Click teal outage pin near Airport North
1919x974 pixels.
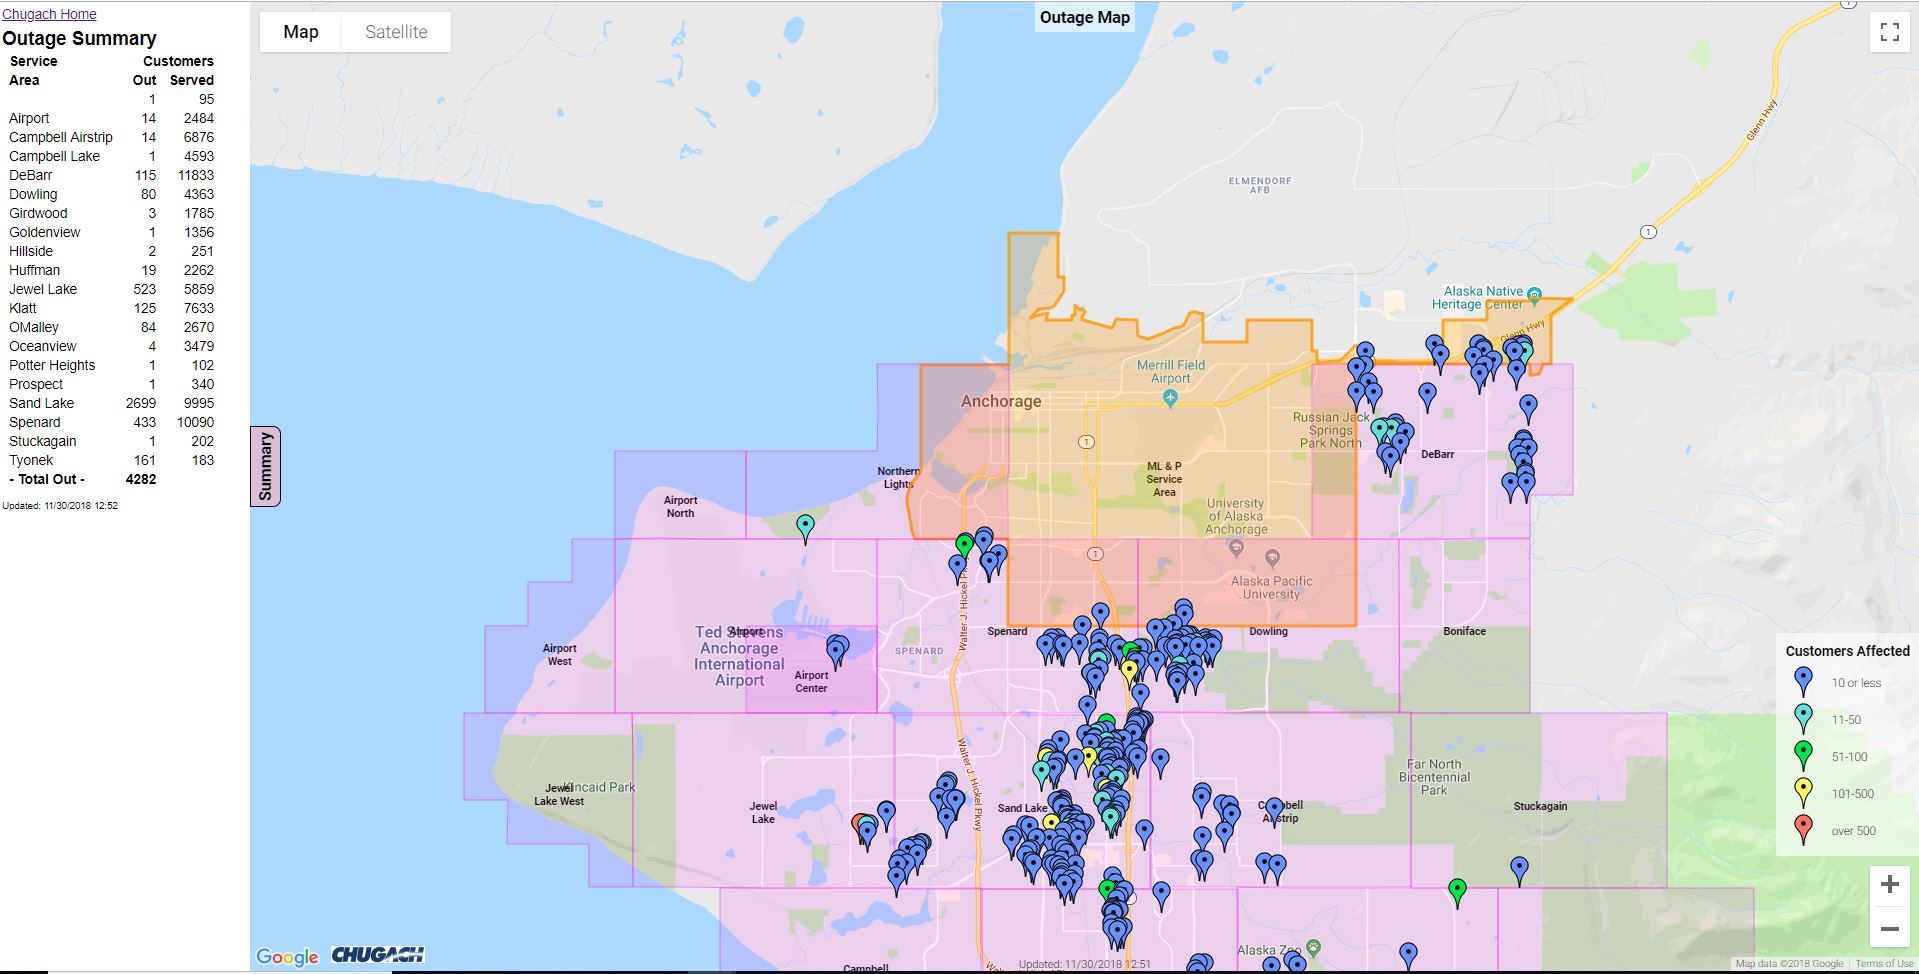pyautogui.click(x=805, y=527)
